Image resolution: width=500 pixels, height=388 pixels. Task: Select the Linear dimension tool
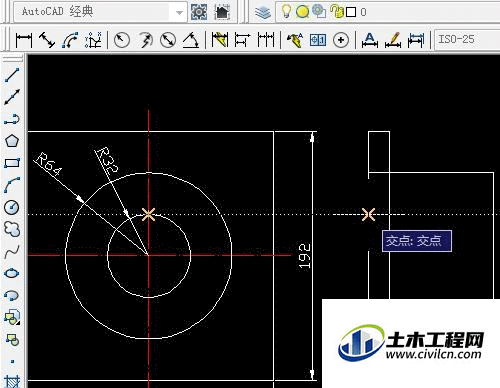(24, 40)
